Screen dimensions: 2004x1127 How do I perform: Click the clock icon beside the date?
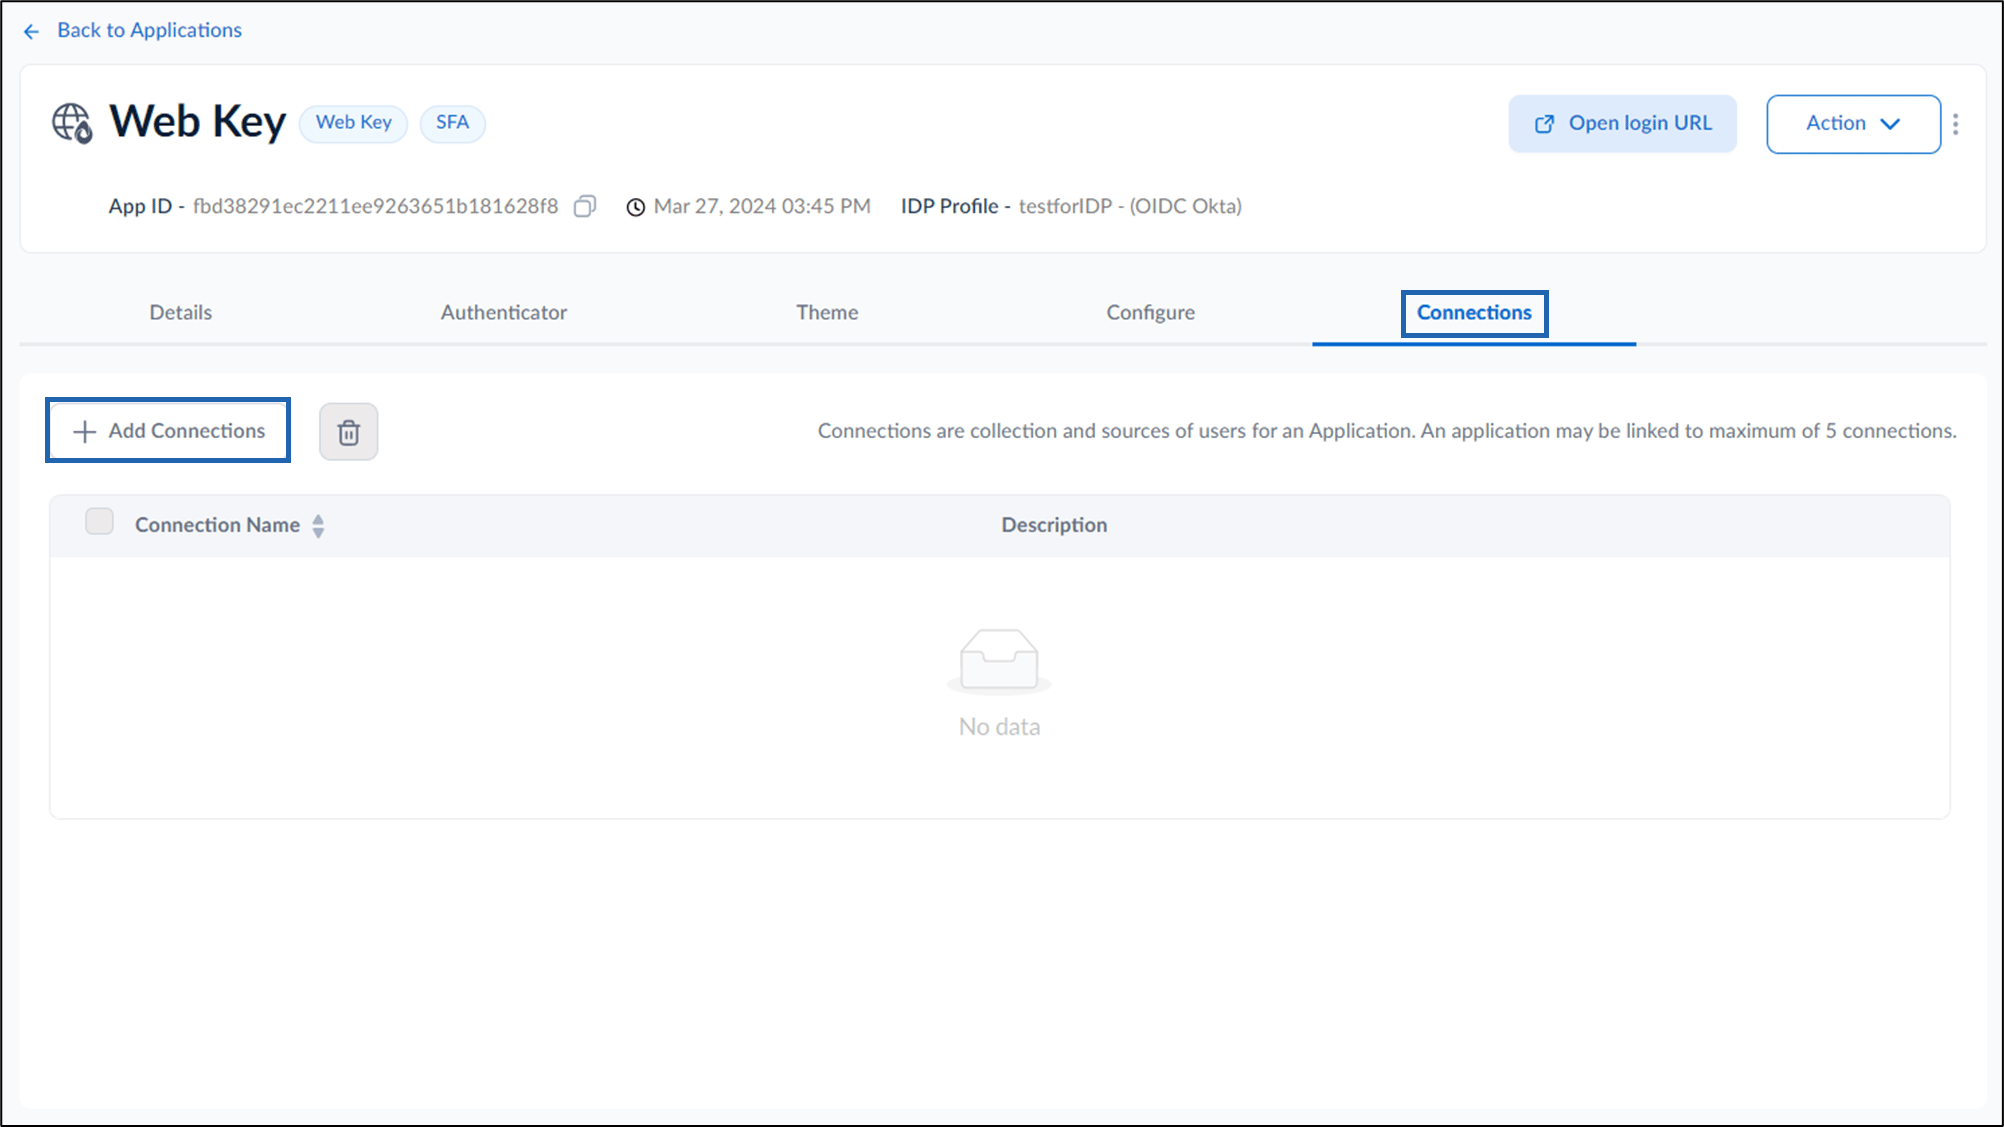coord(636,207)
